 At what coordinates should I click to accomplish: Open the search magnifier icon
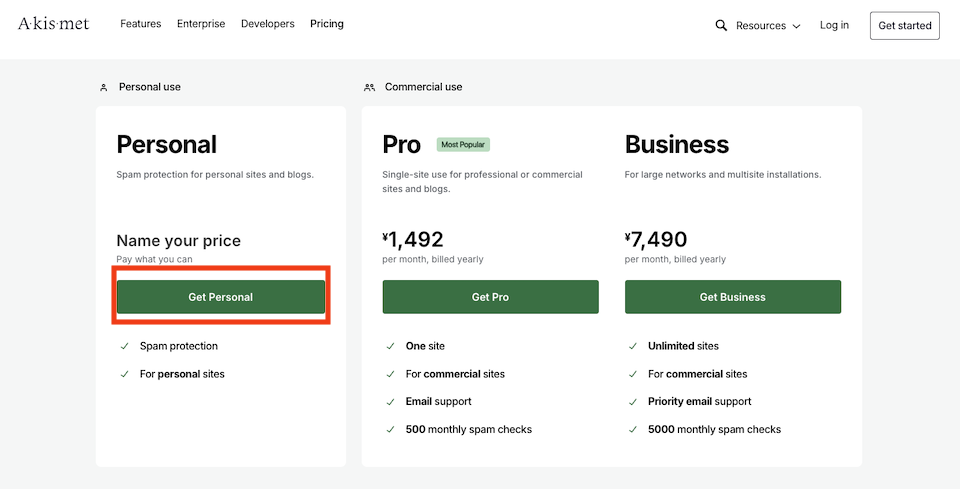click(x=721, y=25)
